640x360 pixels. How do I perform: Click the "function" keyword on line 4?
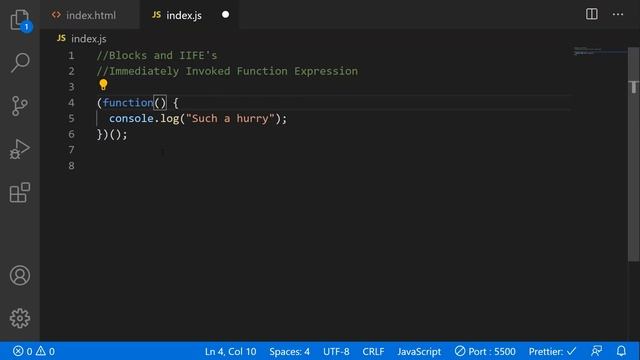(128, 102)
